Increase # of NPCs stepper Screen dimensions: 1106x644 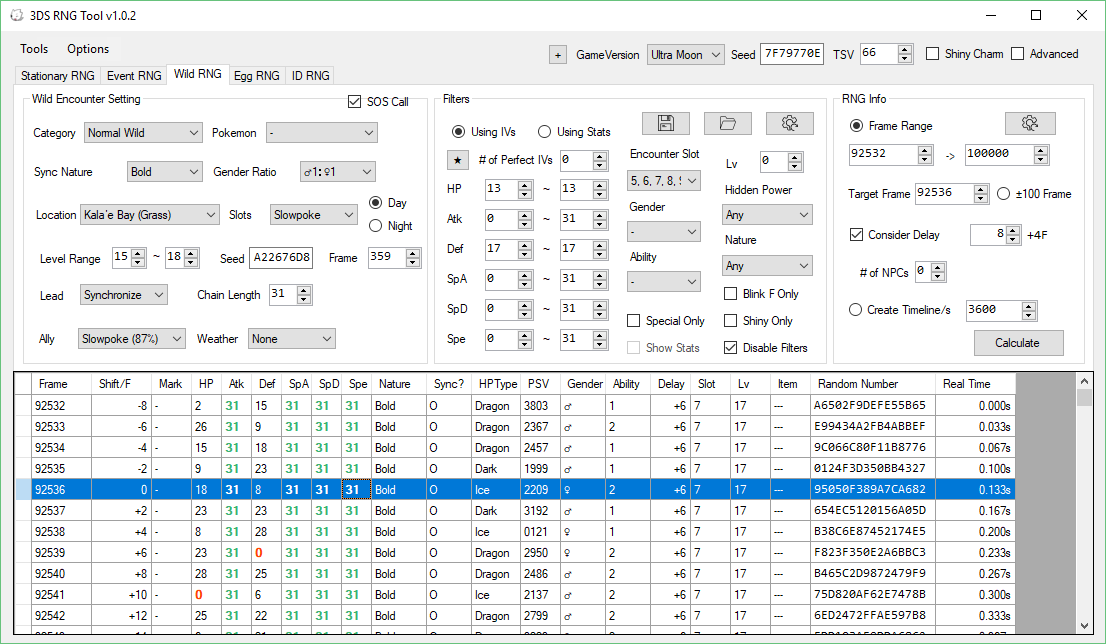click(937, 267)
